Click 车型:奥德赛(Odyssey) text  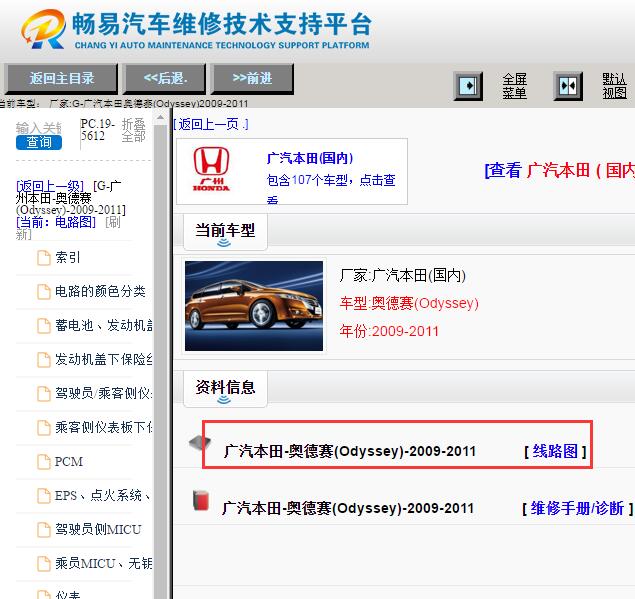(409, 303)
